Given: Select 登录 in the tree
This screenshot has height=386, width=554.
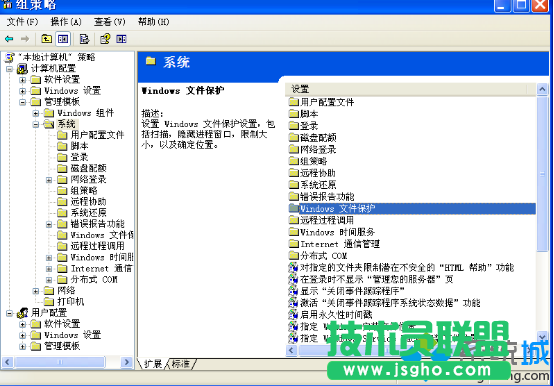Looking at the screenshot, I should point(79,157).
